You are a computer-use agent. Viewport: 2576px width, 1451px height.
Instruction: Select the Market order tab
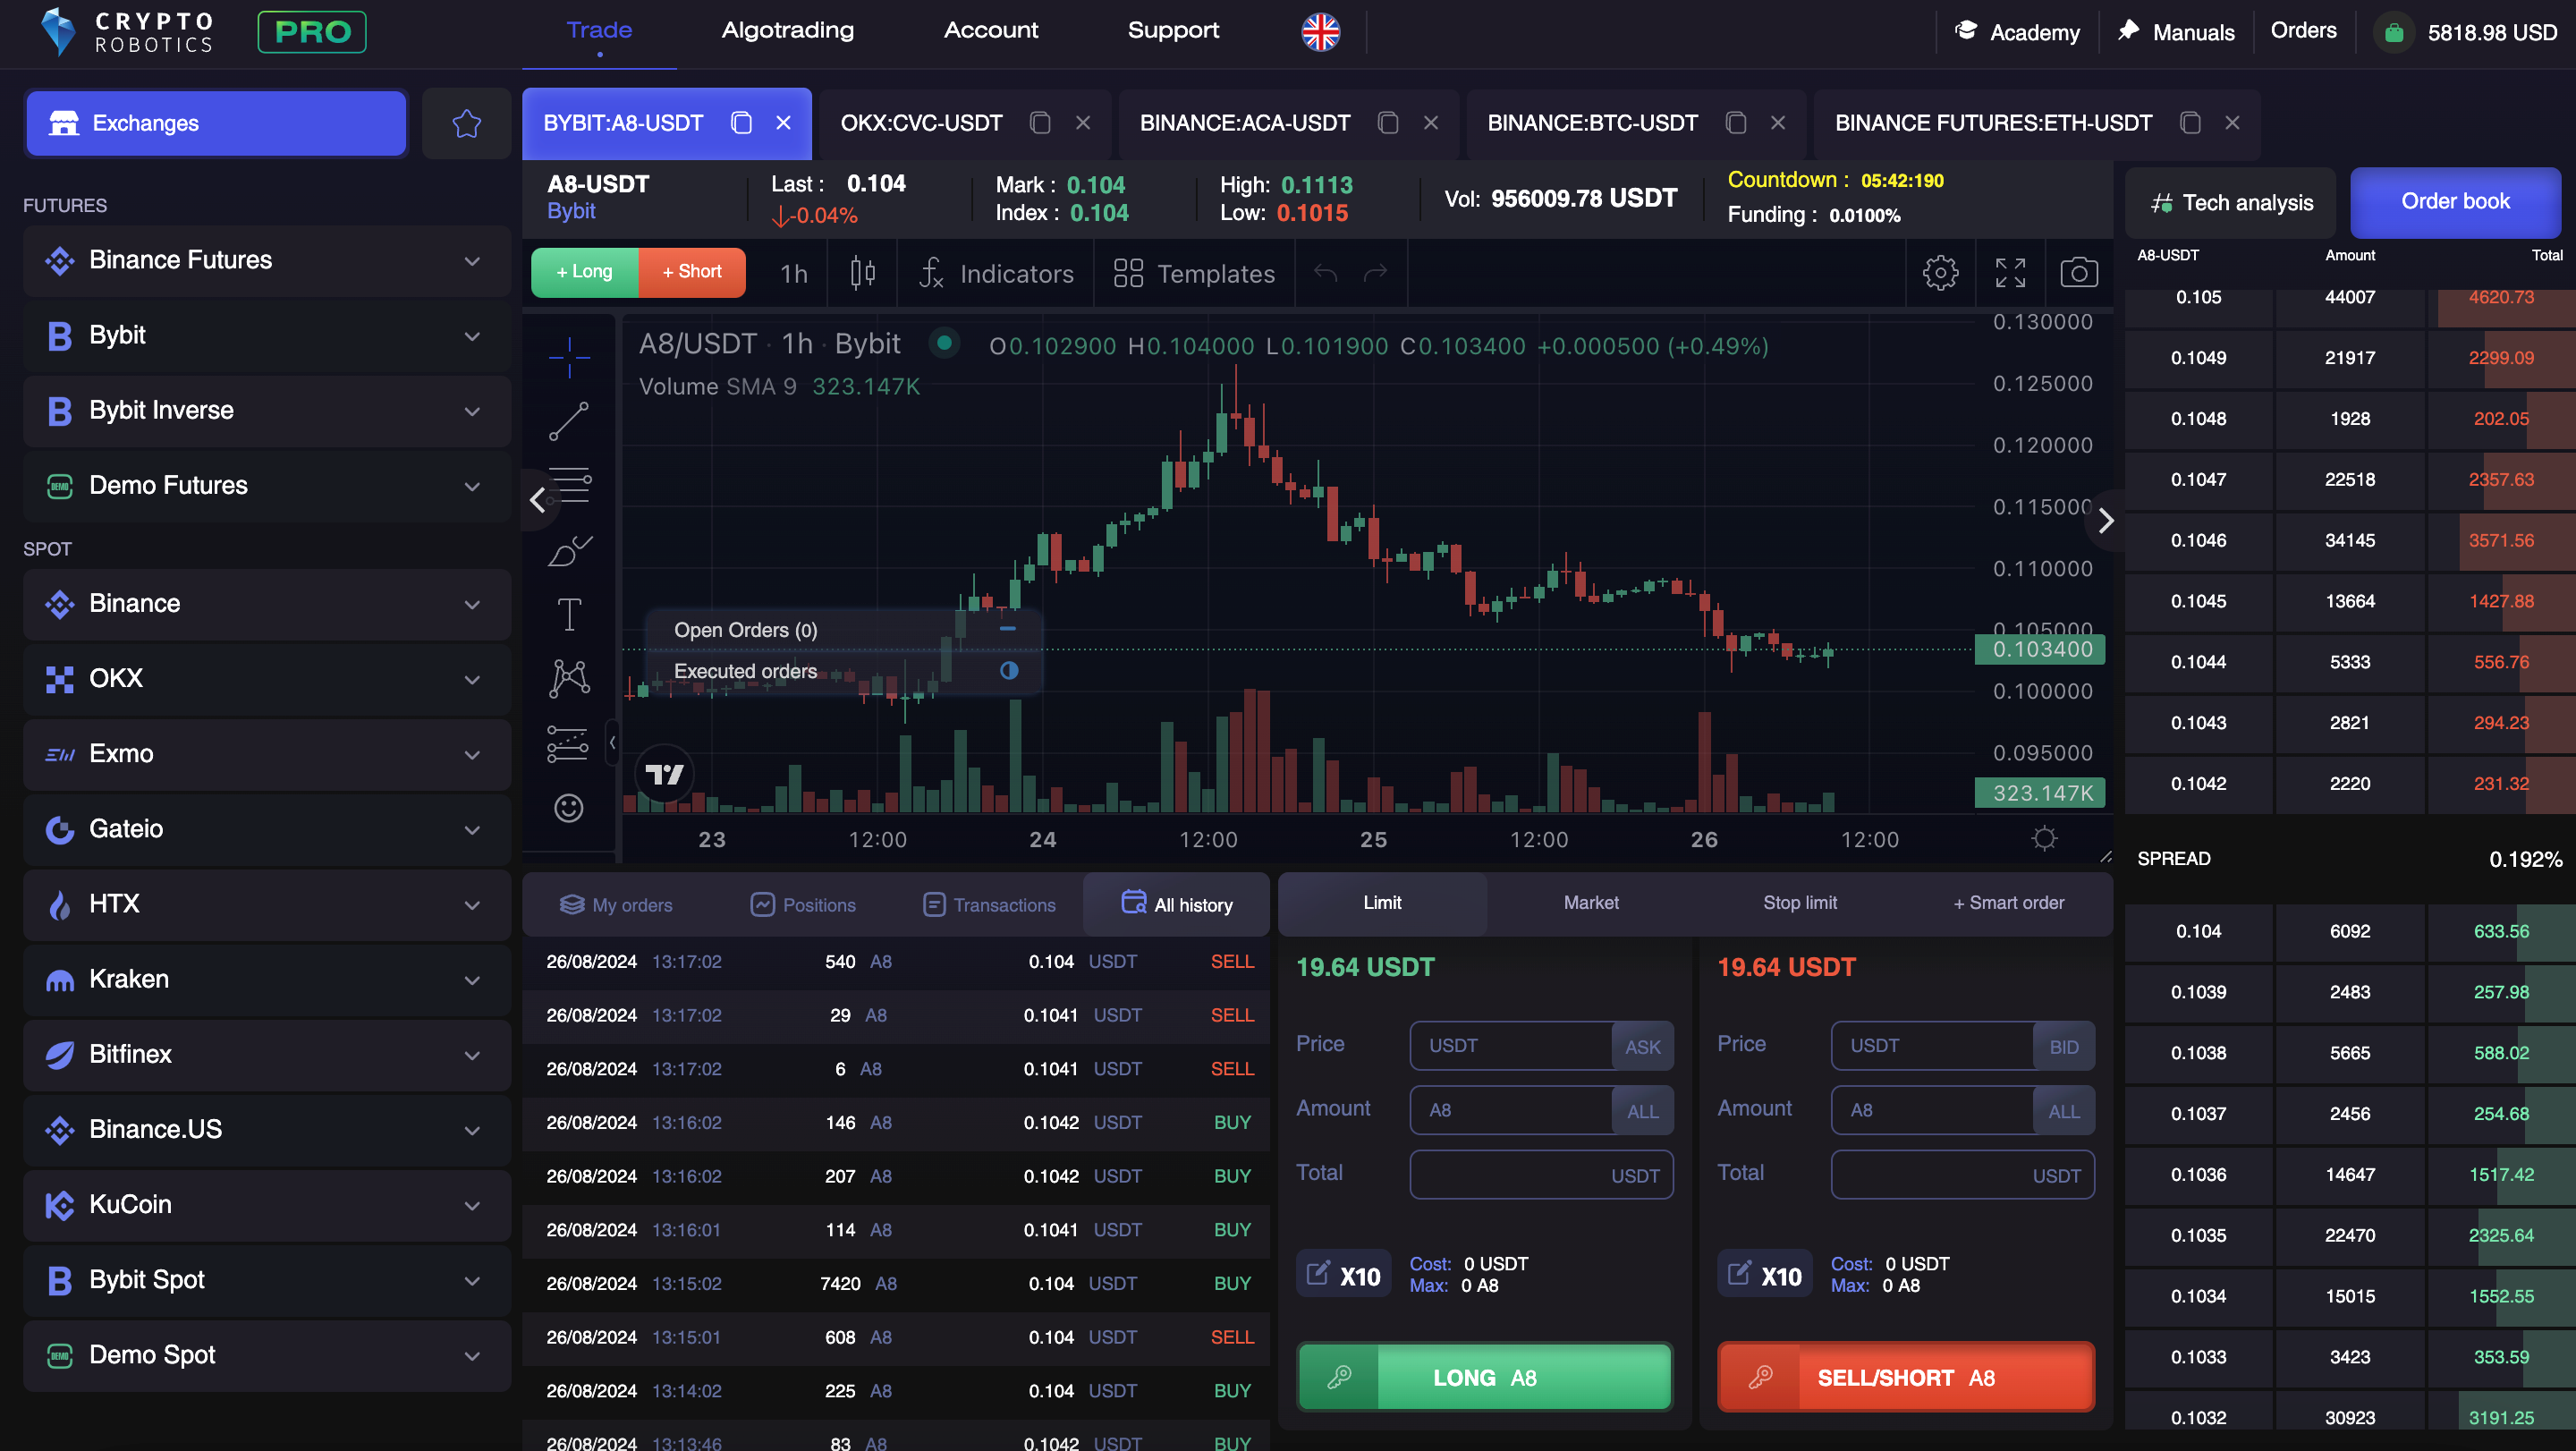point(1591,903)
